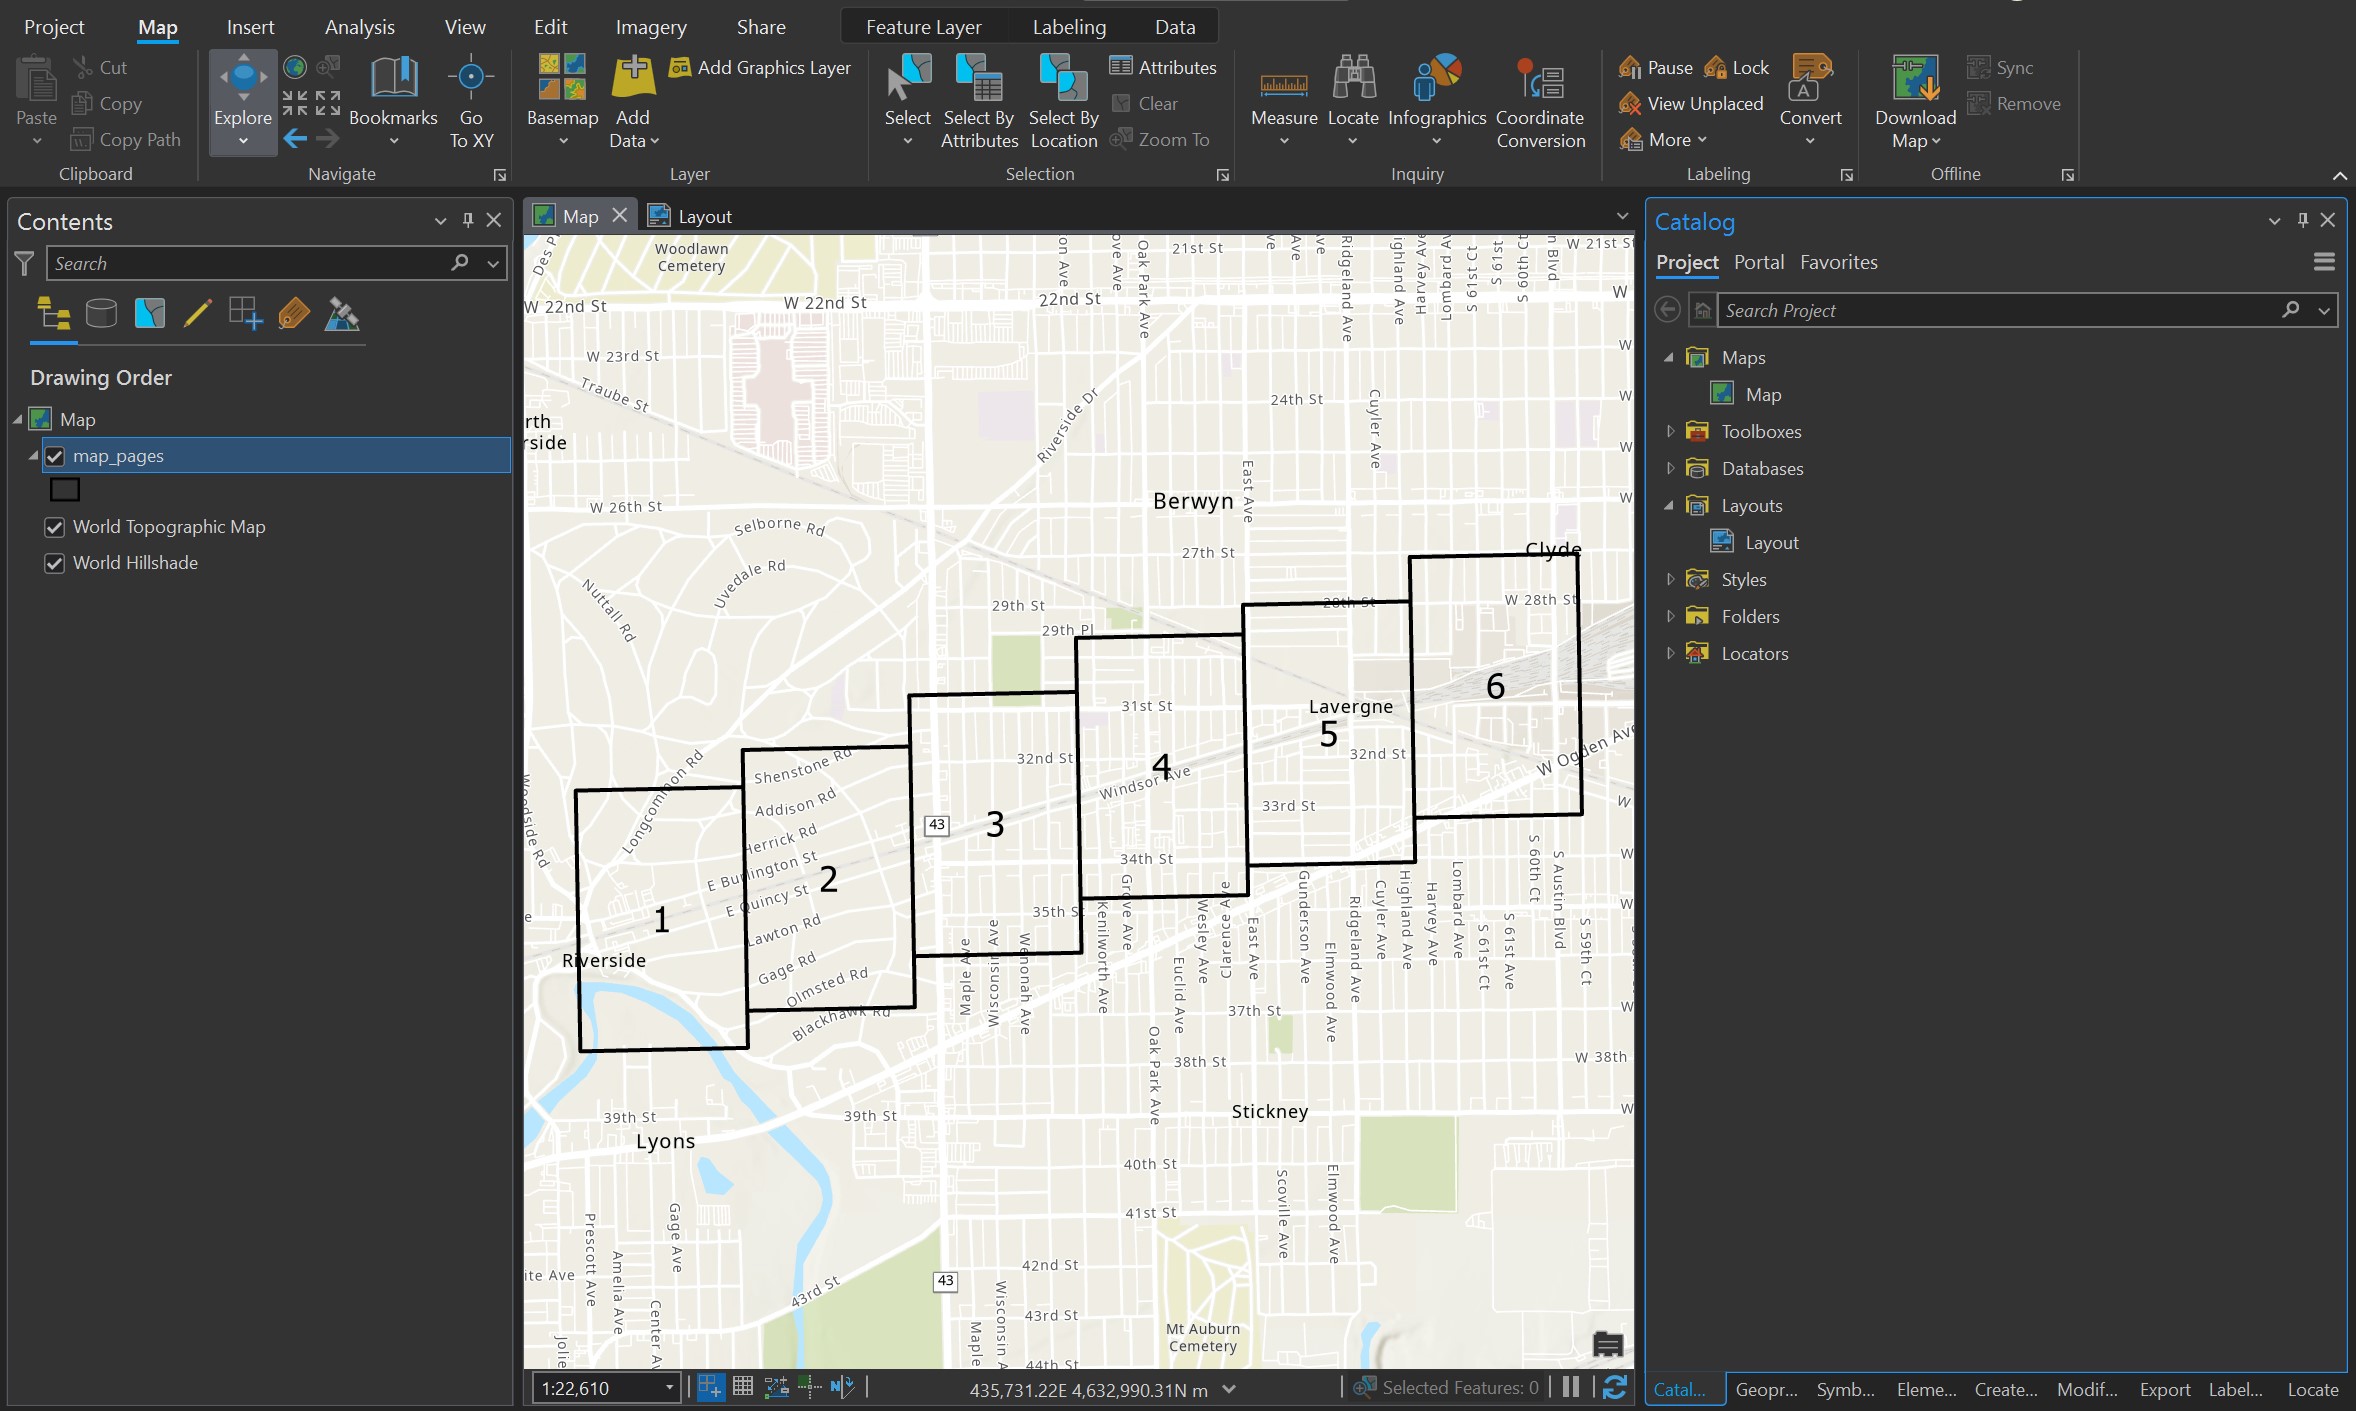Click List By Data Source icon
Screen dimensions: 2356x1411
pyautogui.click(x=101, y=314)
